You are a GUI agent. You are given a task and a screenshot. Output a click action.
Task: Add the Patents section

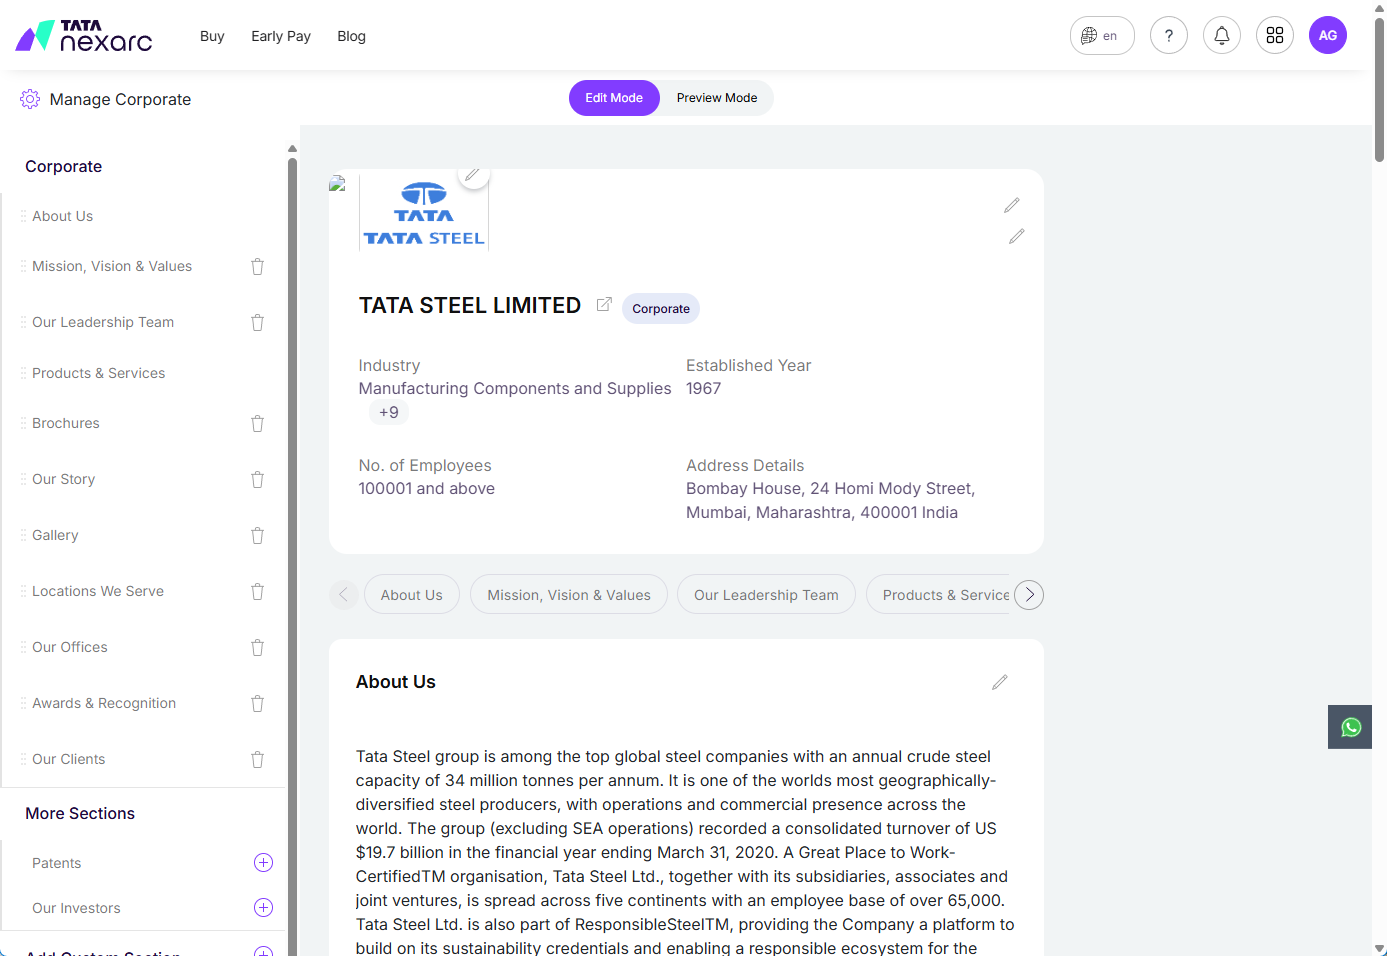pyautogui.click(x=263, y=862)
